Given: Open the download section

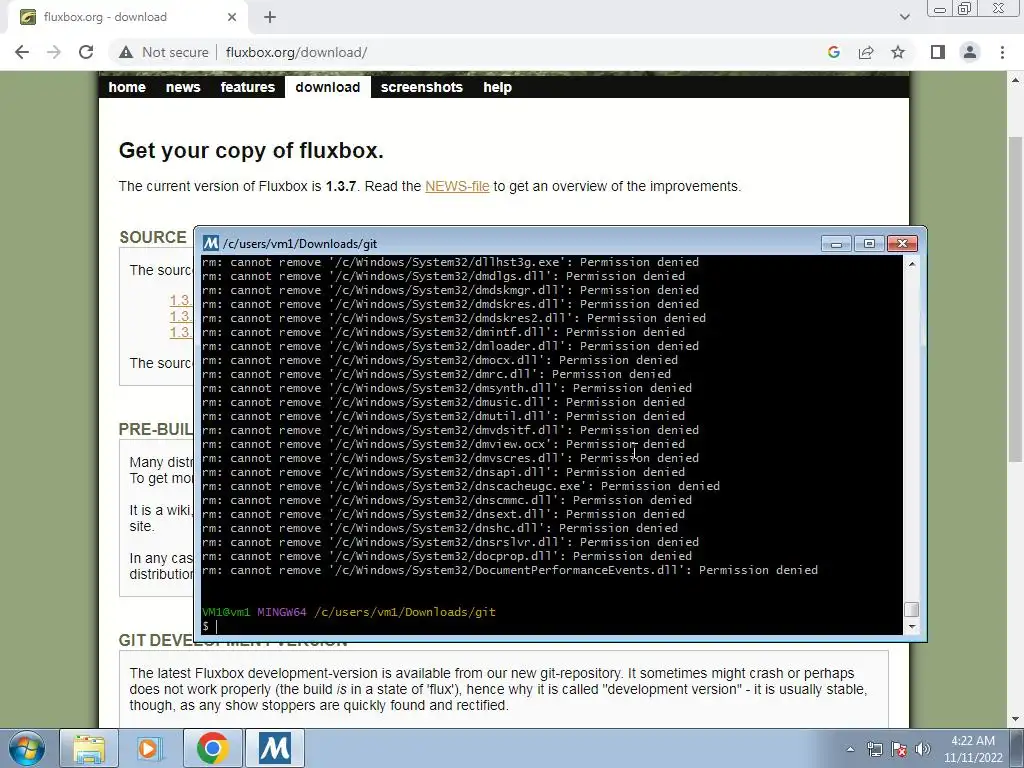Looking at the screenshot, I should [x=328, y=88].
